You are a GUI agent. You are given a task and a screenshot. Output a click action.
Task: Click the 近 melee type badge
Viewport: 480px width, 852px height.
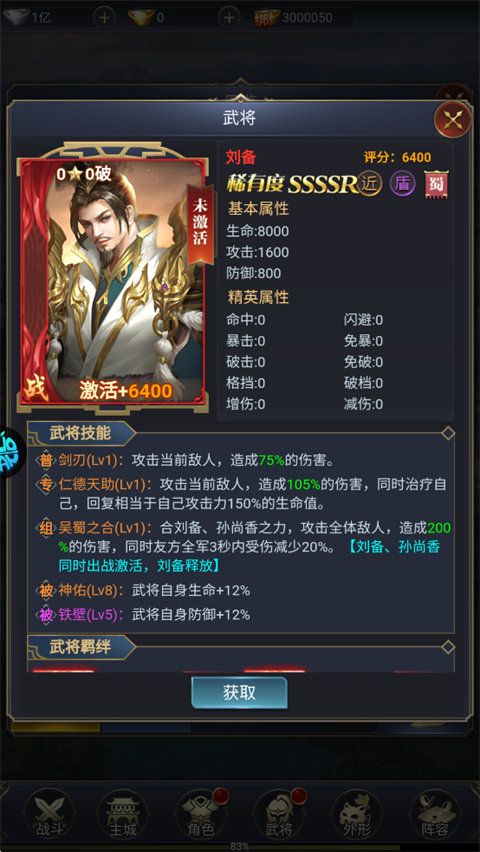(x=370, y=185)
